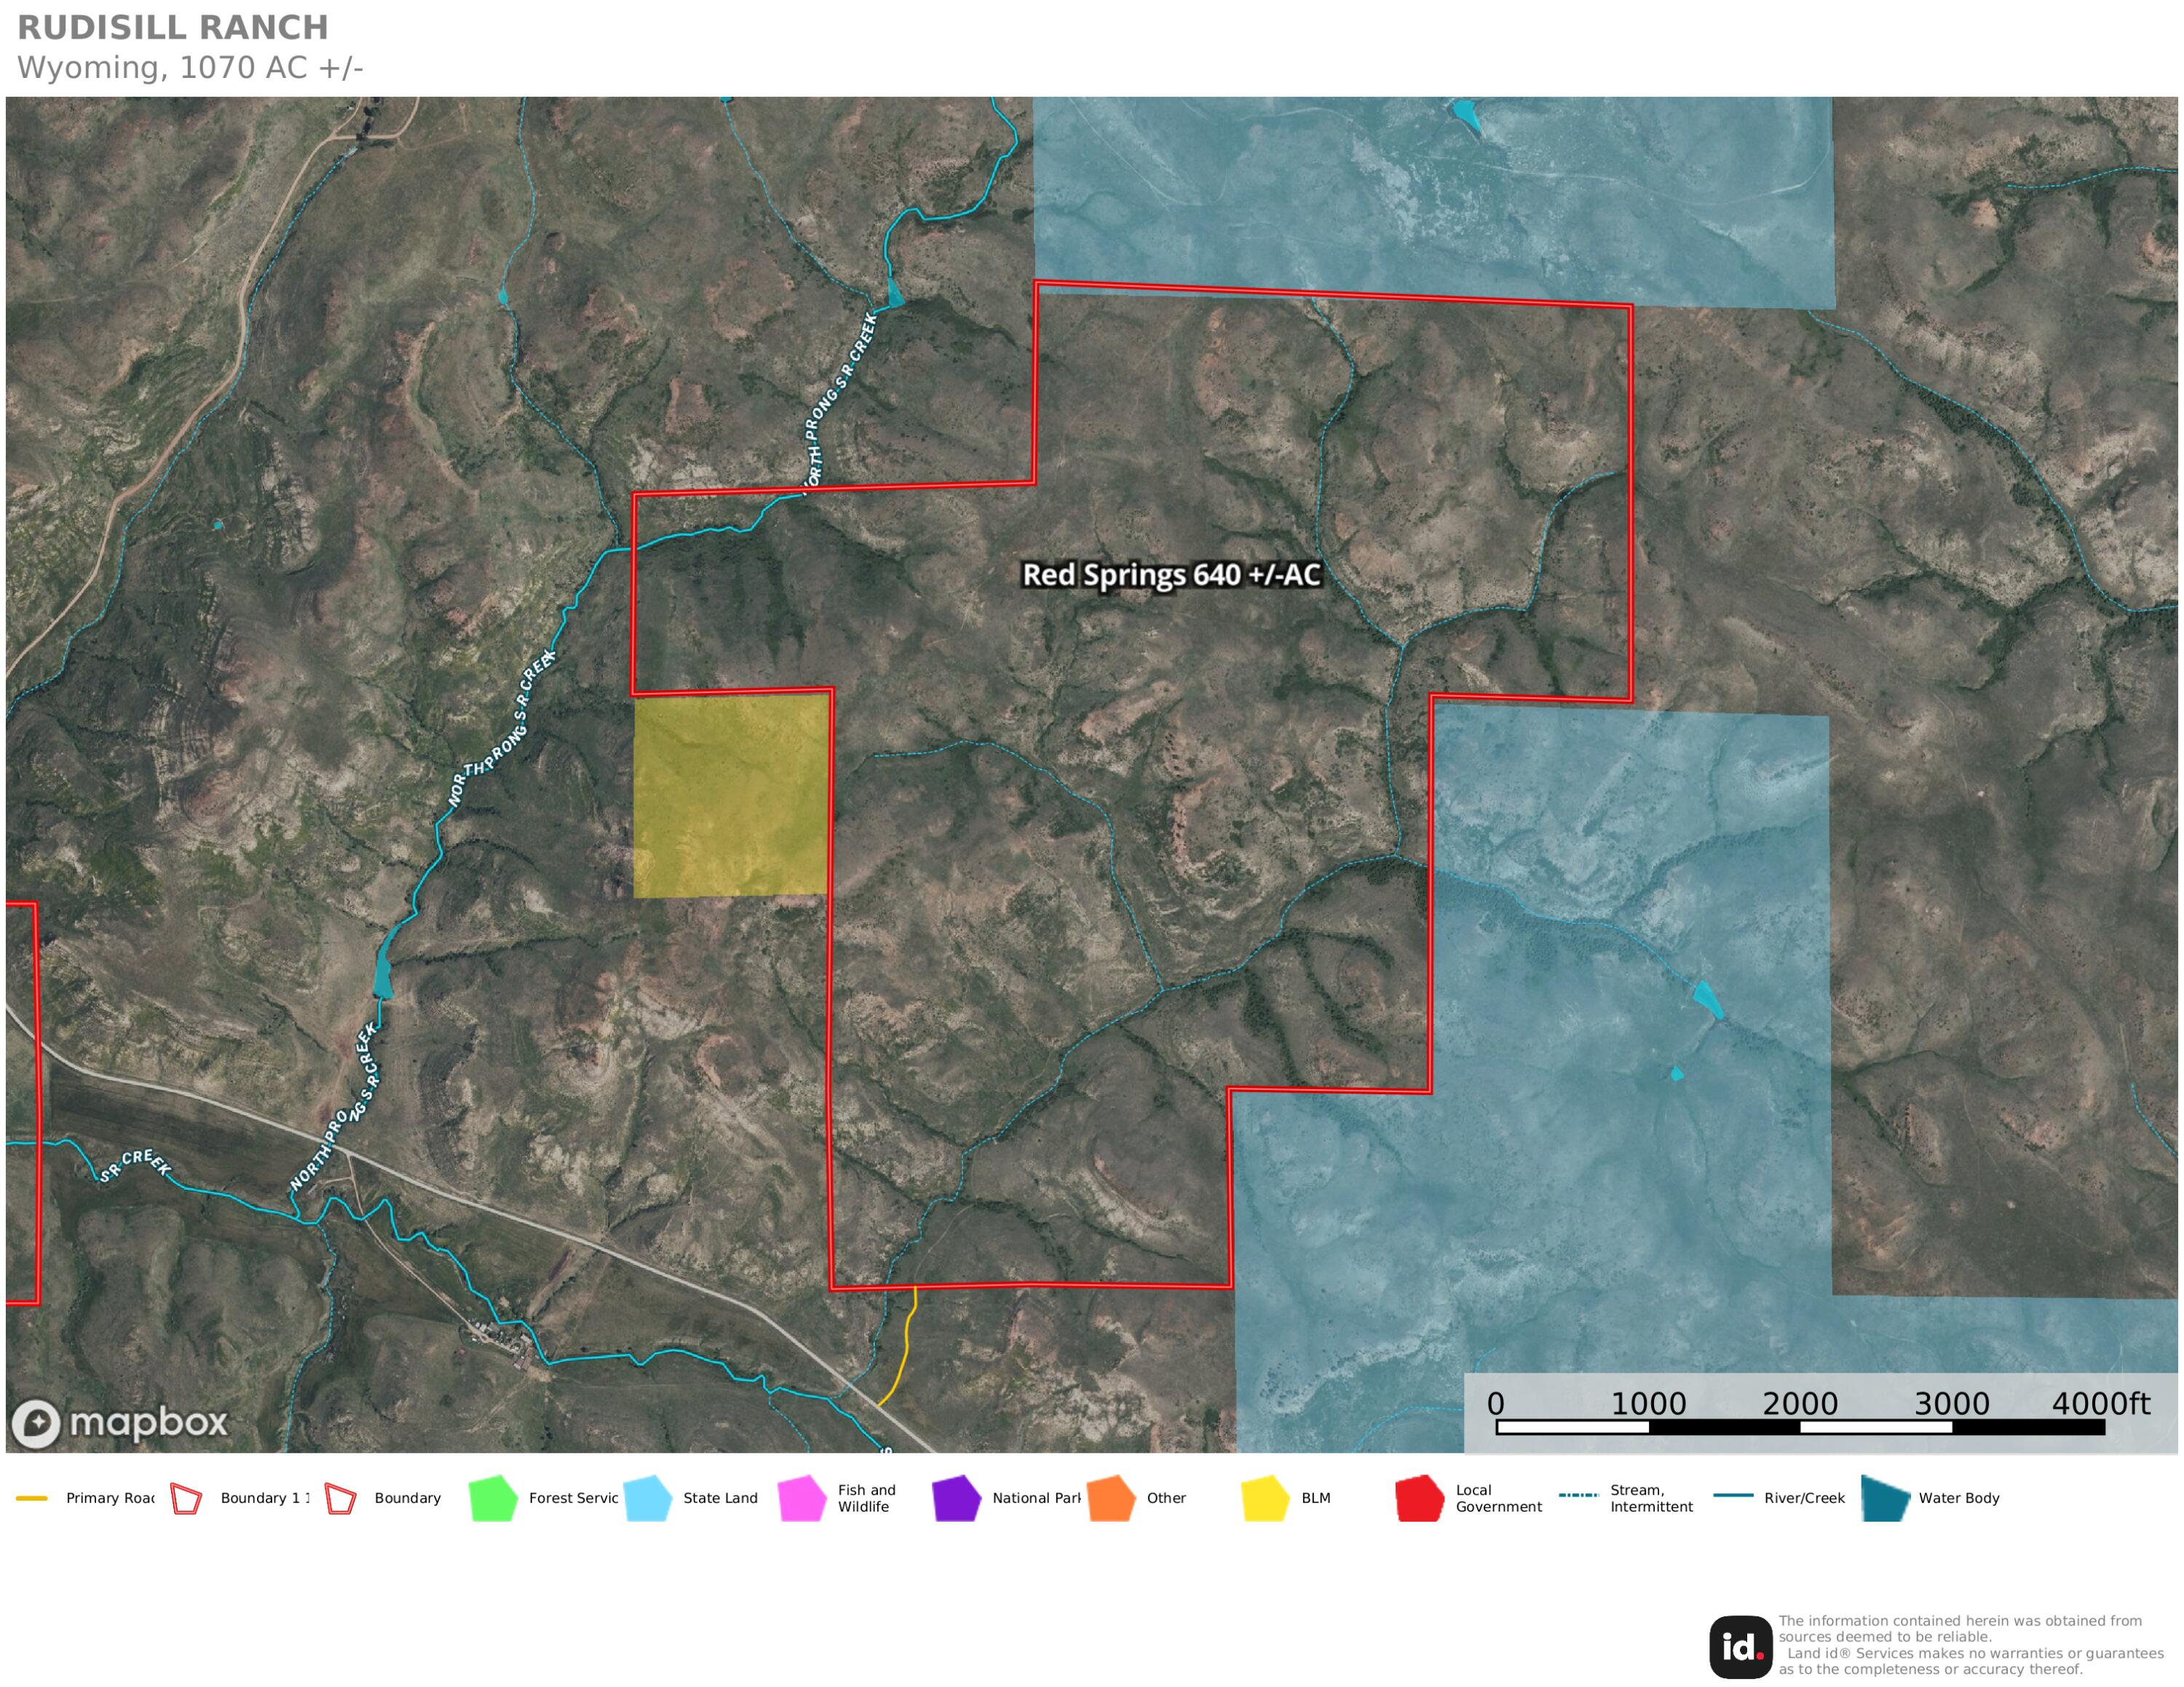Click the 3000 scale bar label
The width and height of the screenshot is (2184, 1687).
click(1952, 1403)
